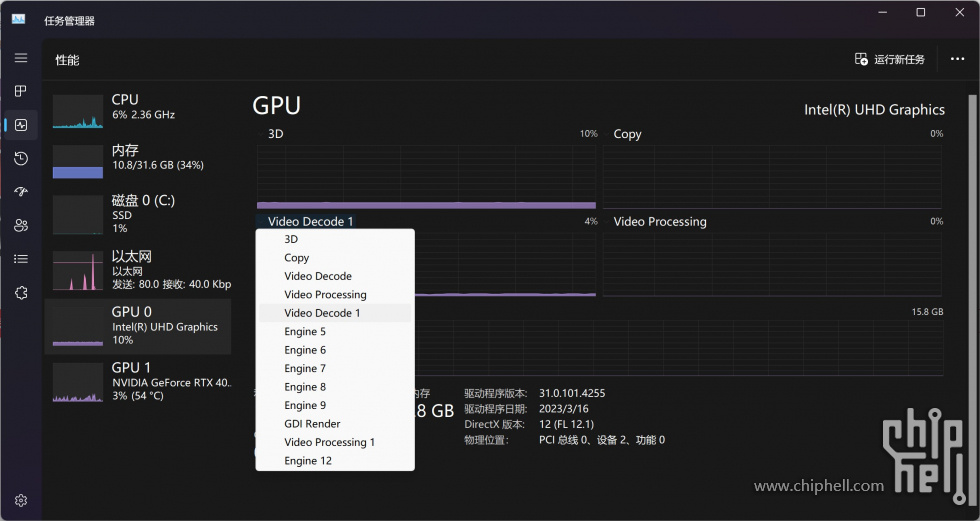Choose 3D from the engine list
Viewport: 980px width, 521px height.
[x=335, y=239]
